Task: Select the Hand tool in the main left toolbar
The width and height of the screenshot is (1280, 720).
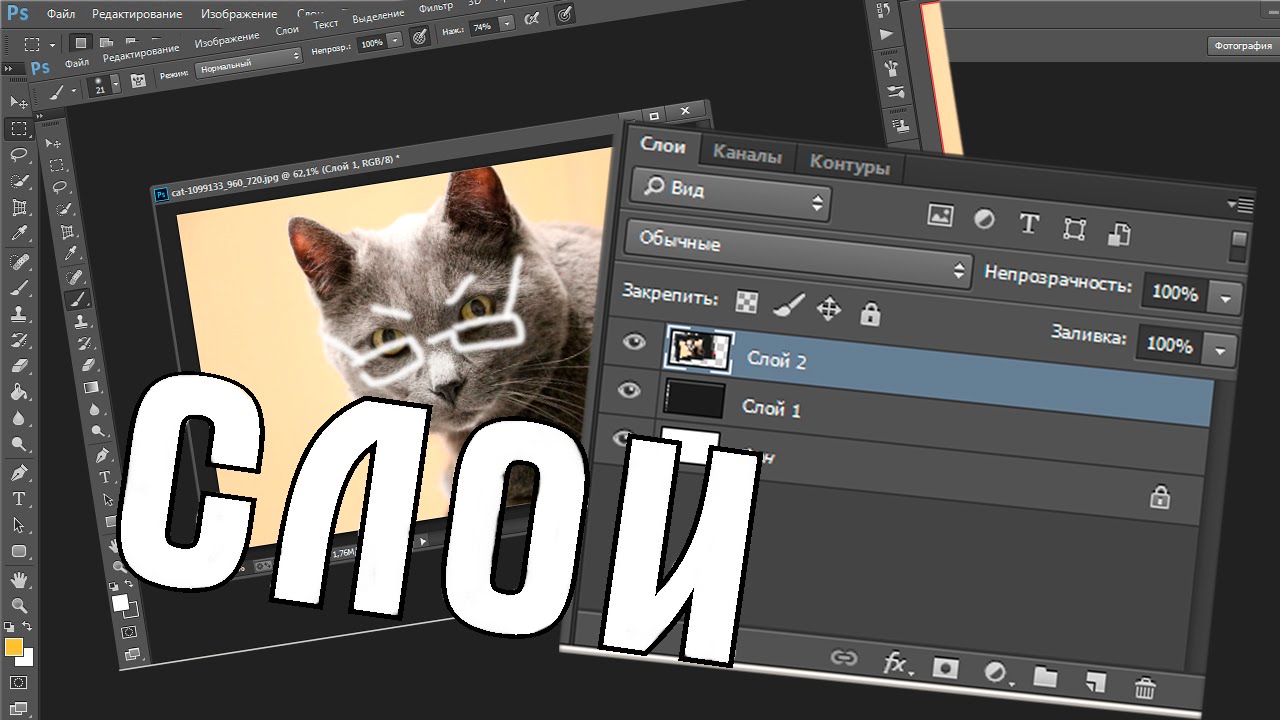Action: coord(18,580)
